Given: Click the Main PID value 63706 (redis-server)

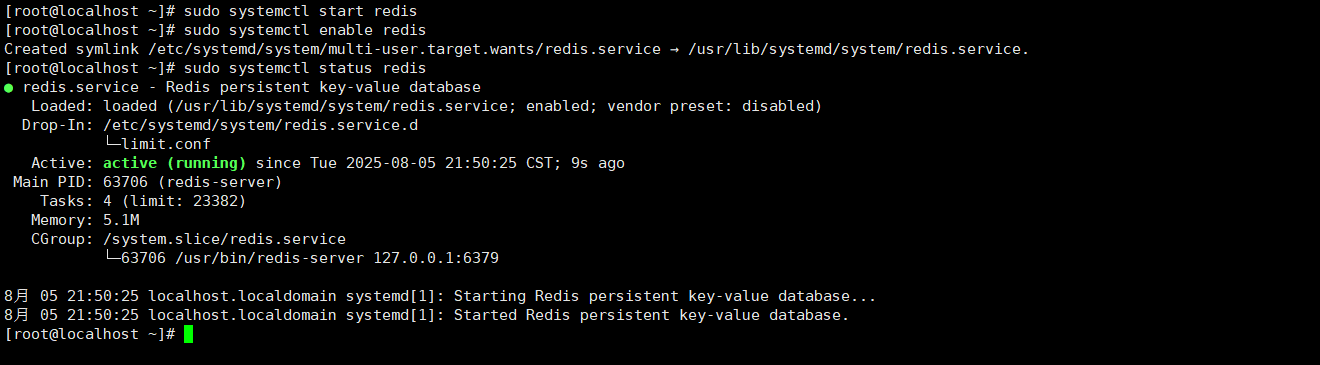Looking at the screenshot, I should [x=193, y=182].
